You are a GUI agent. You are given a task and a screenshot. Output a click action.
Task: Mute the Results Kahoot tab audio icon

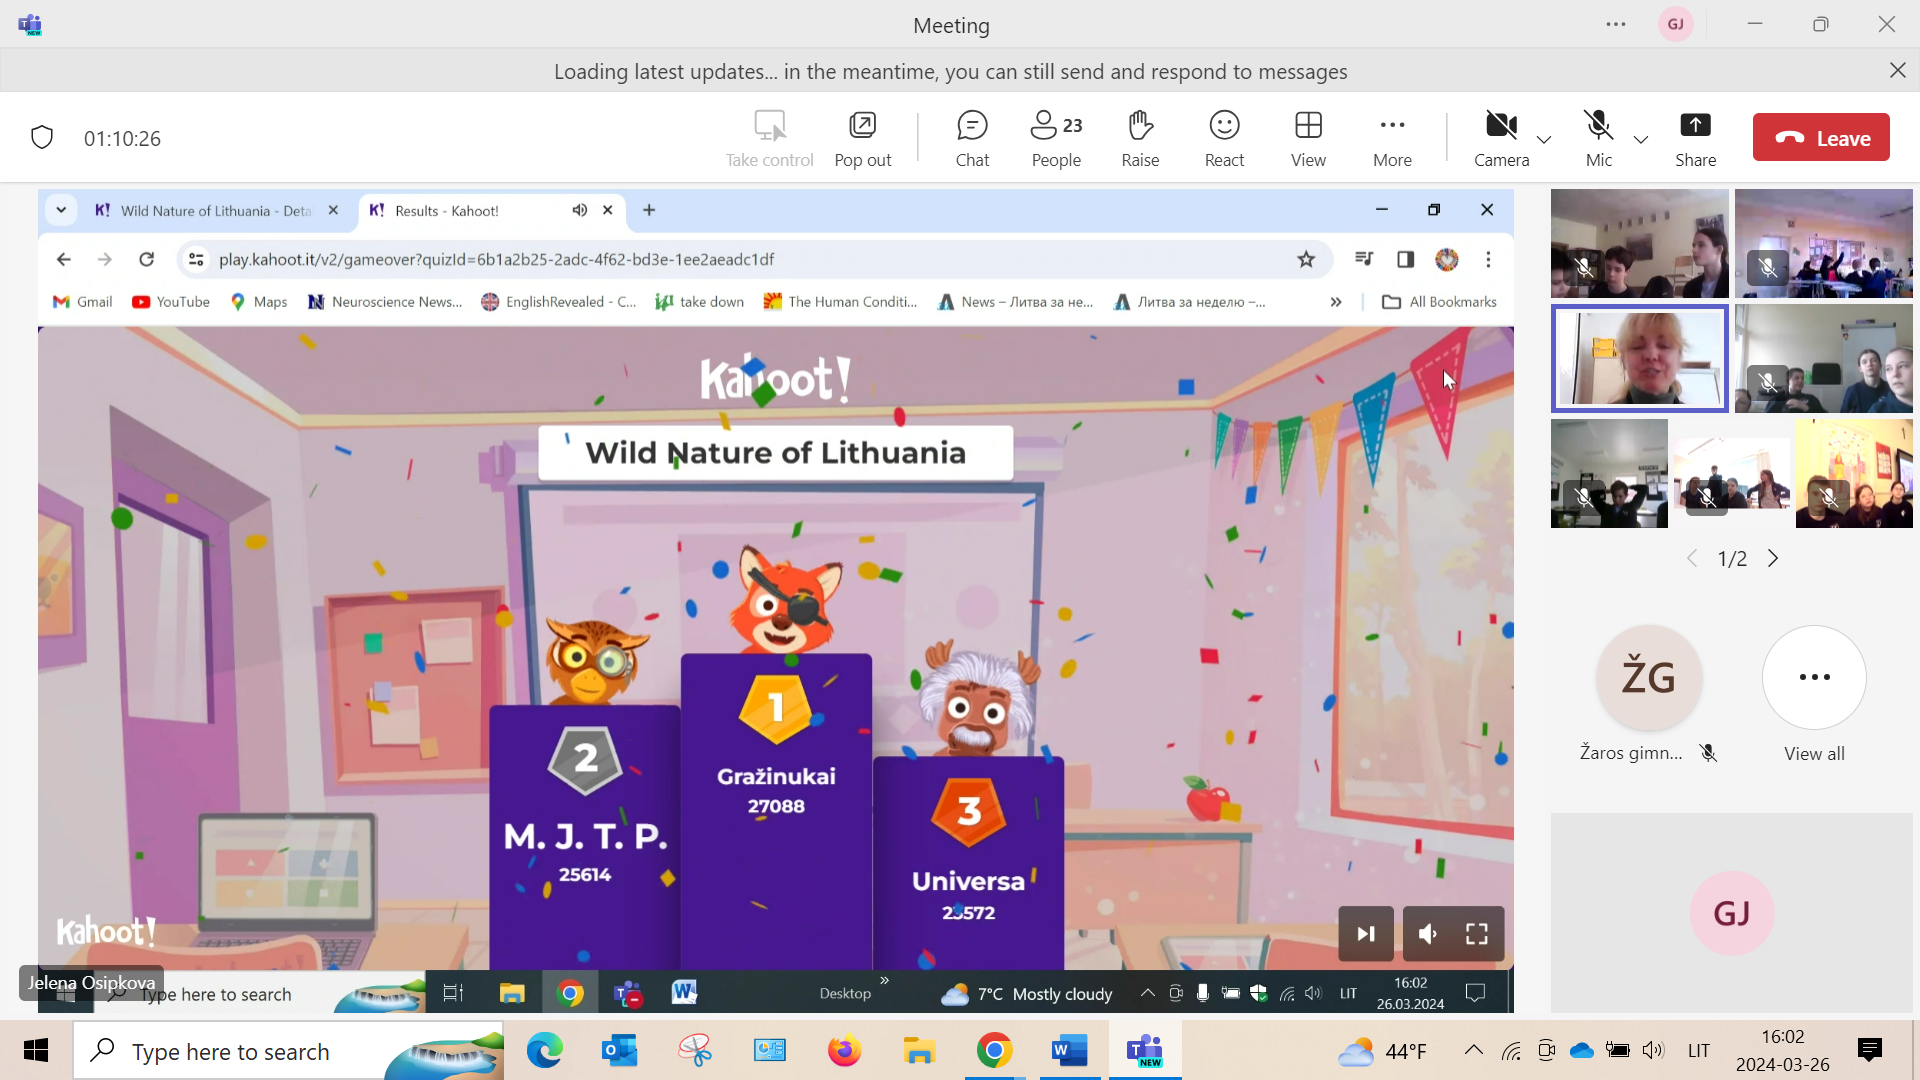tap(580, 210)
